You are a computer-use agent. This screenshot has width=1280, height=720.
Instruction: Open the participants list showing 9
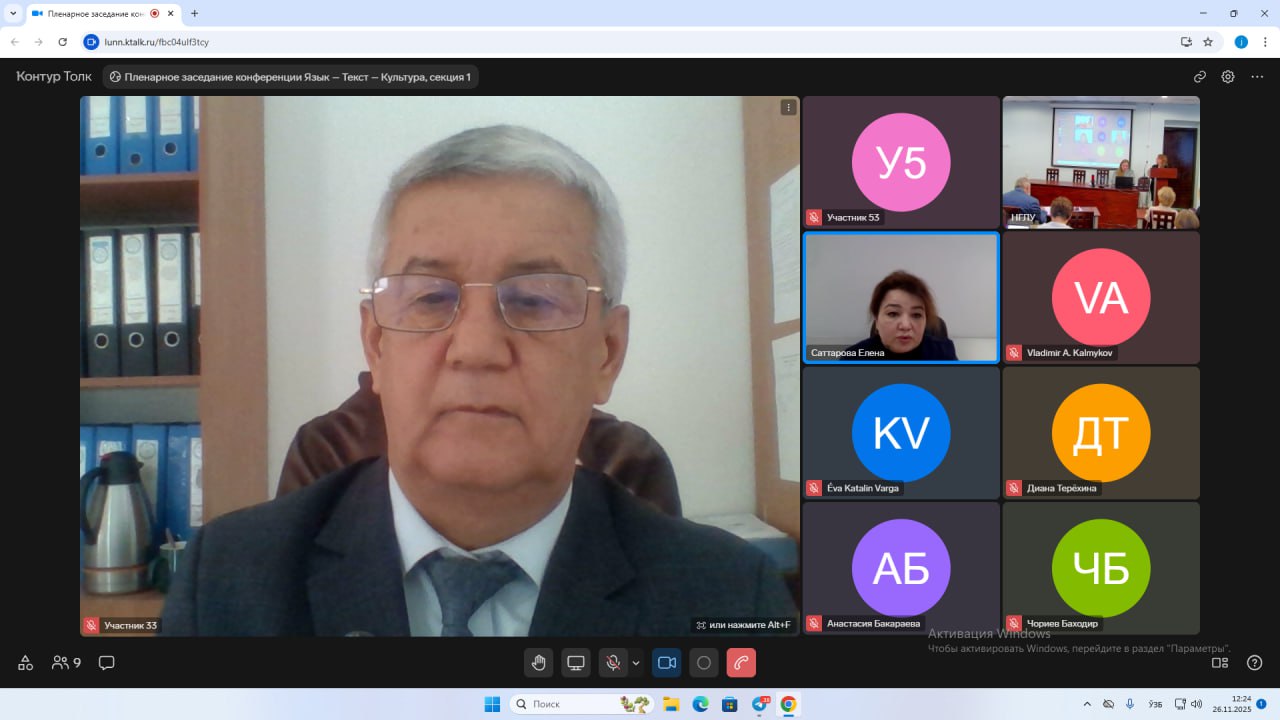click(67, 662)
